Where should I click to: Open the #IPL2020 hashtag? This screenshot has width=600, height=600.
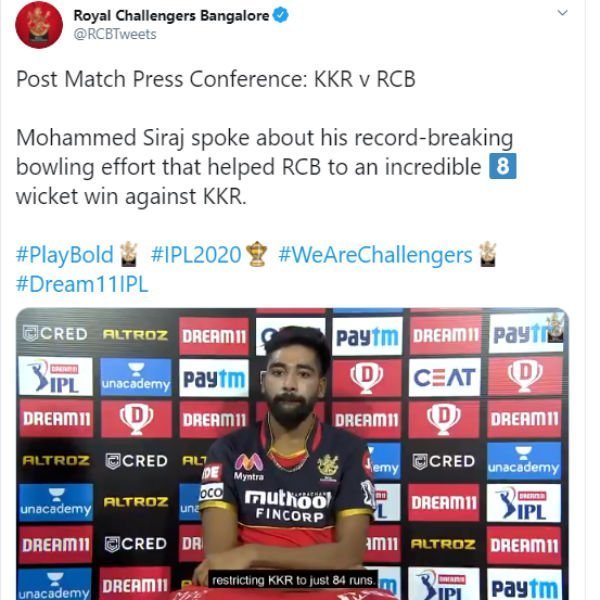coord(196,254)
